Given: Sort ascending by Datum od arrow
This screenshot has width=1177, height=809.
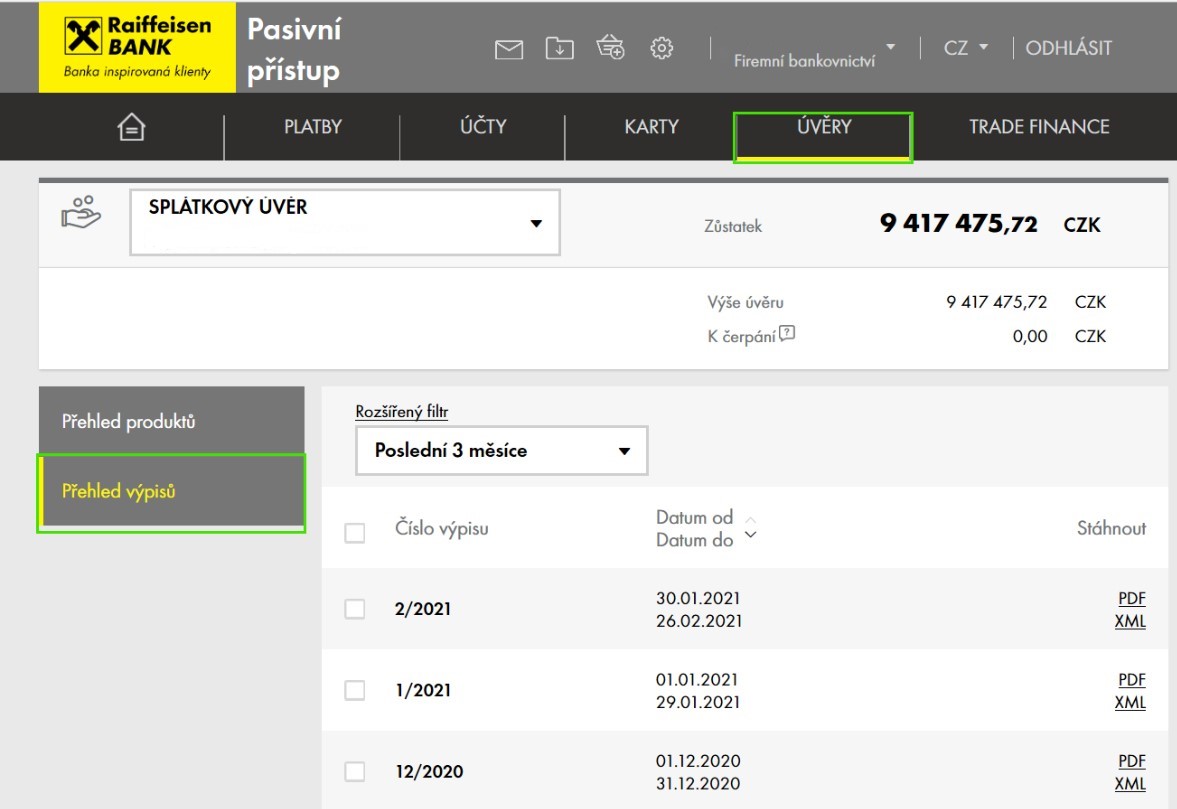Looking at the screenshot, I should point(751,519).
